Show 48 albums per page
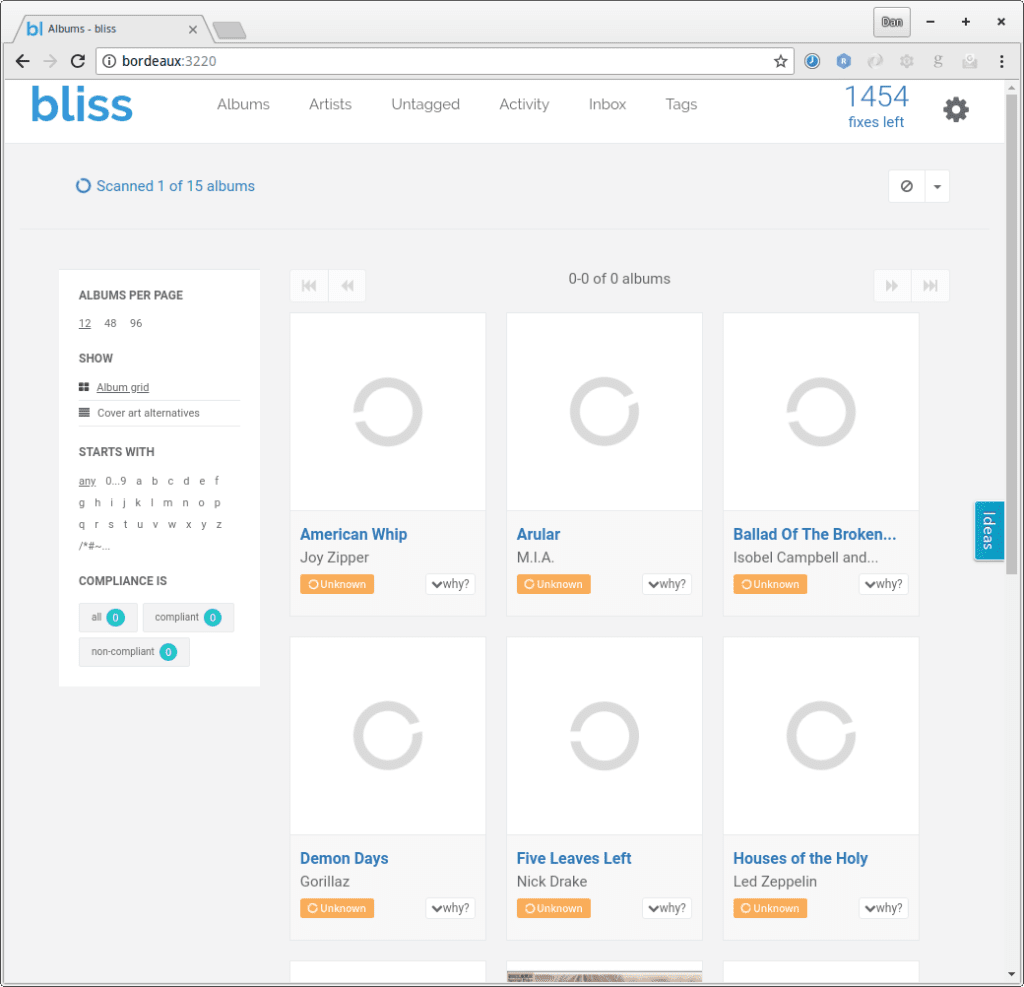The image size is (1024, 987). [110, 323]
